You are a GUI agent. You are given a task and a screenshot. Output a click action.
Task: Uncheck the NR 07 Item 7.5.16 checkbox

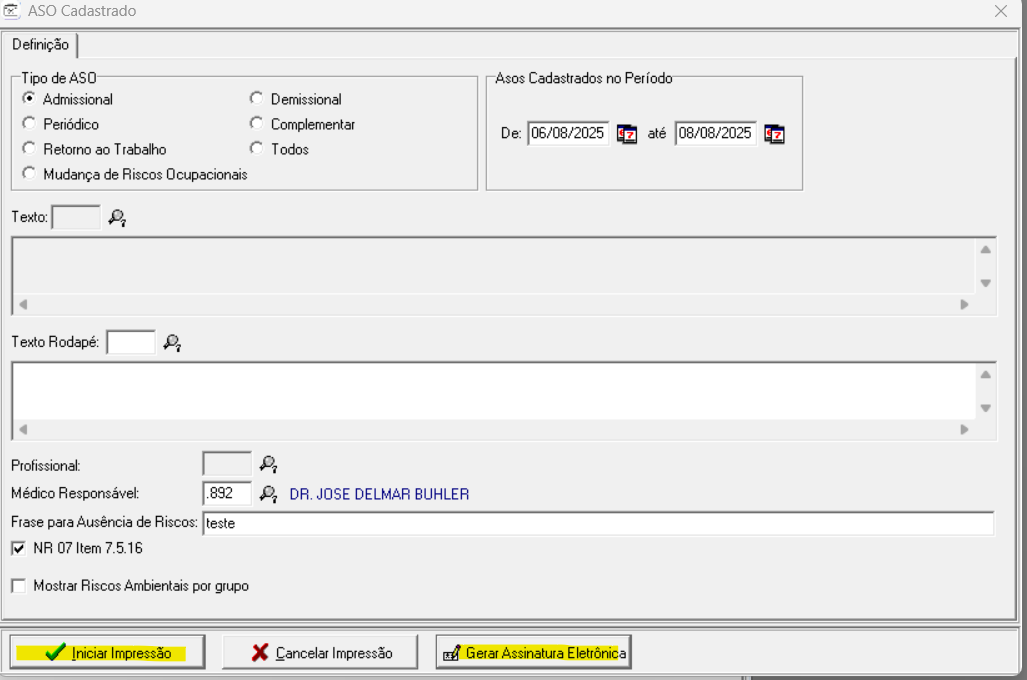pos(18,548)
